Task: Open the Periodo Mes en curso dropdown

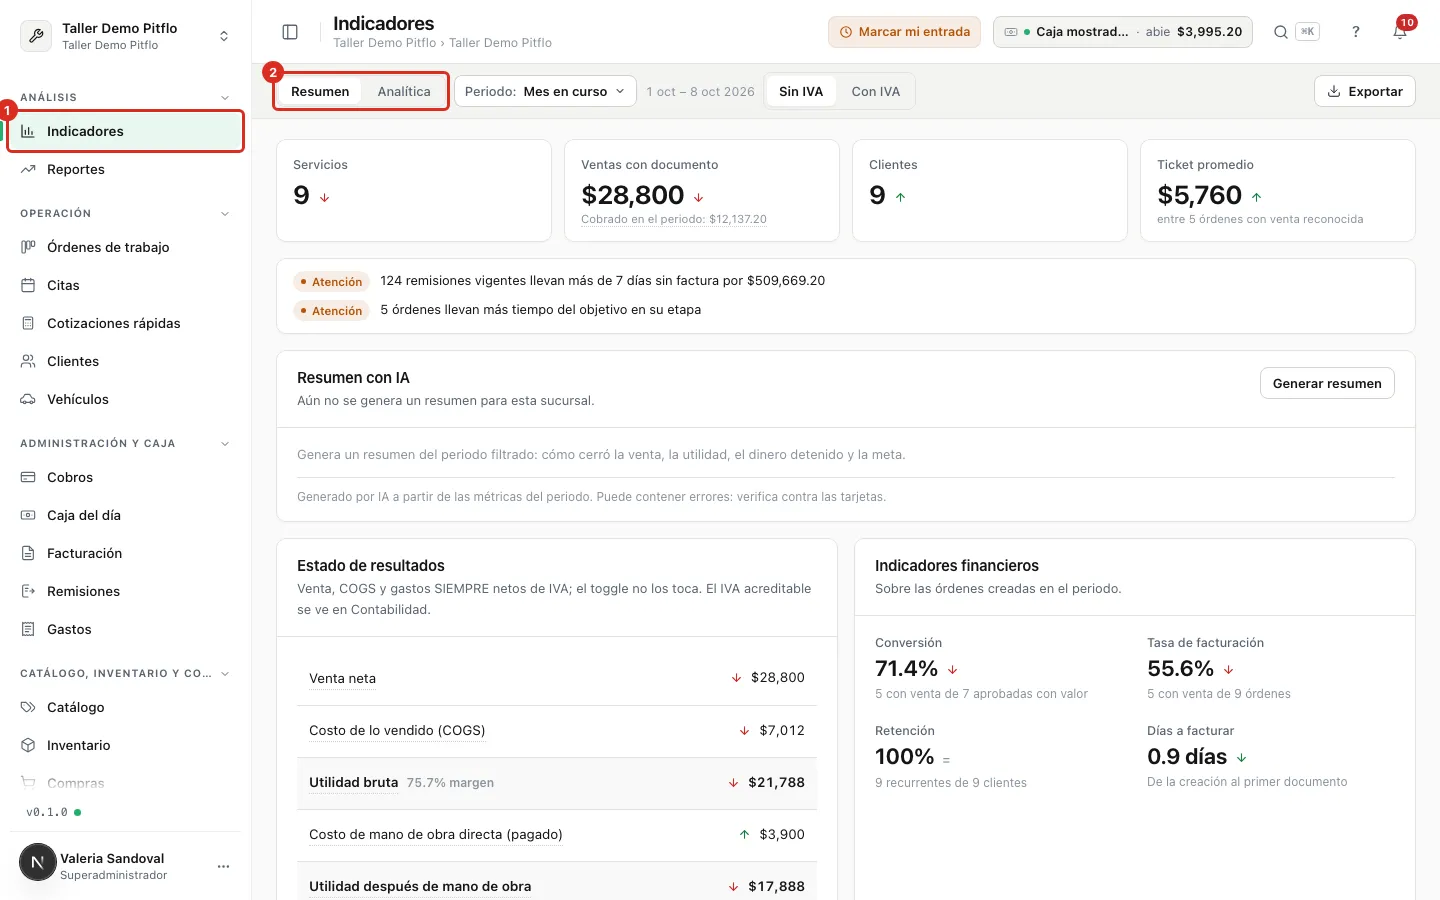Action: [x=545, y=91]
